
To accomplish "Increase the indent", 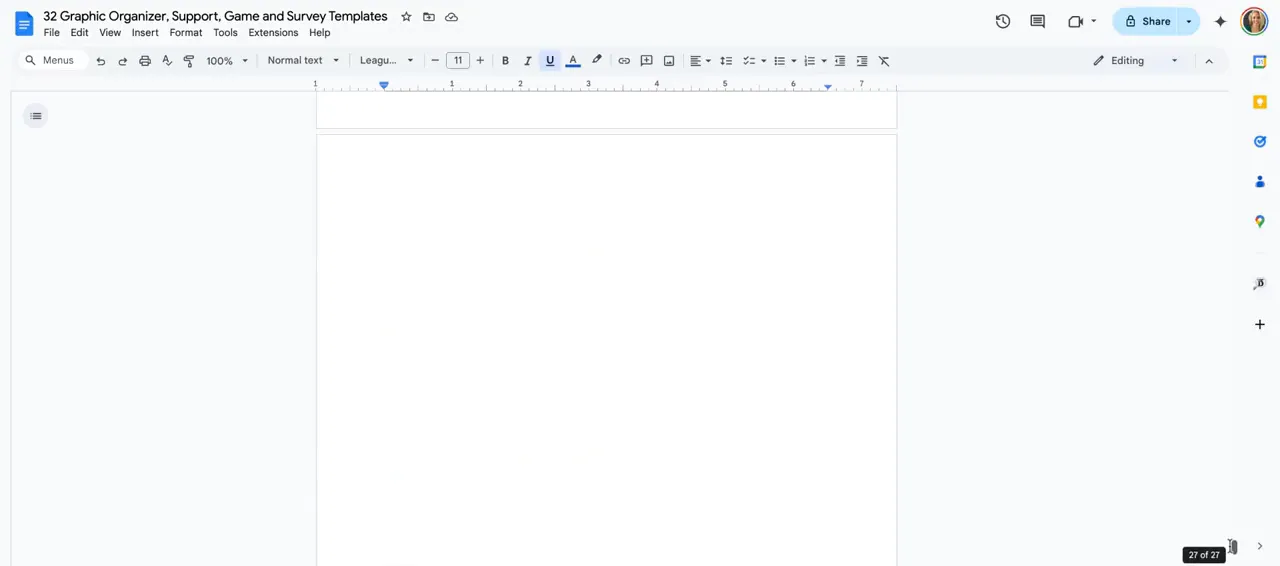I will (862, 61).
